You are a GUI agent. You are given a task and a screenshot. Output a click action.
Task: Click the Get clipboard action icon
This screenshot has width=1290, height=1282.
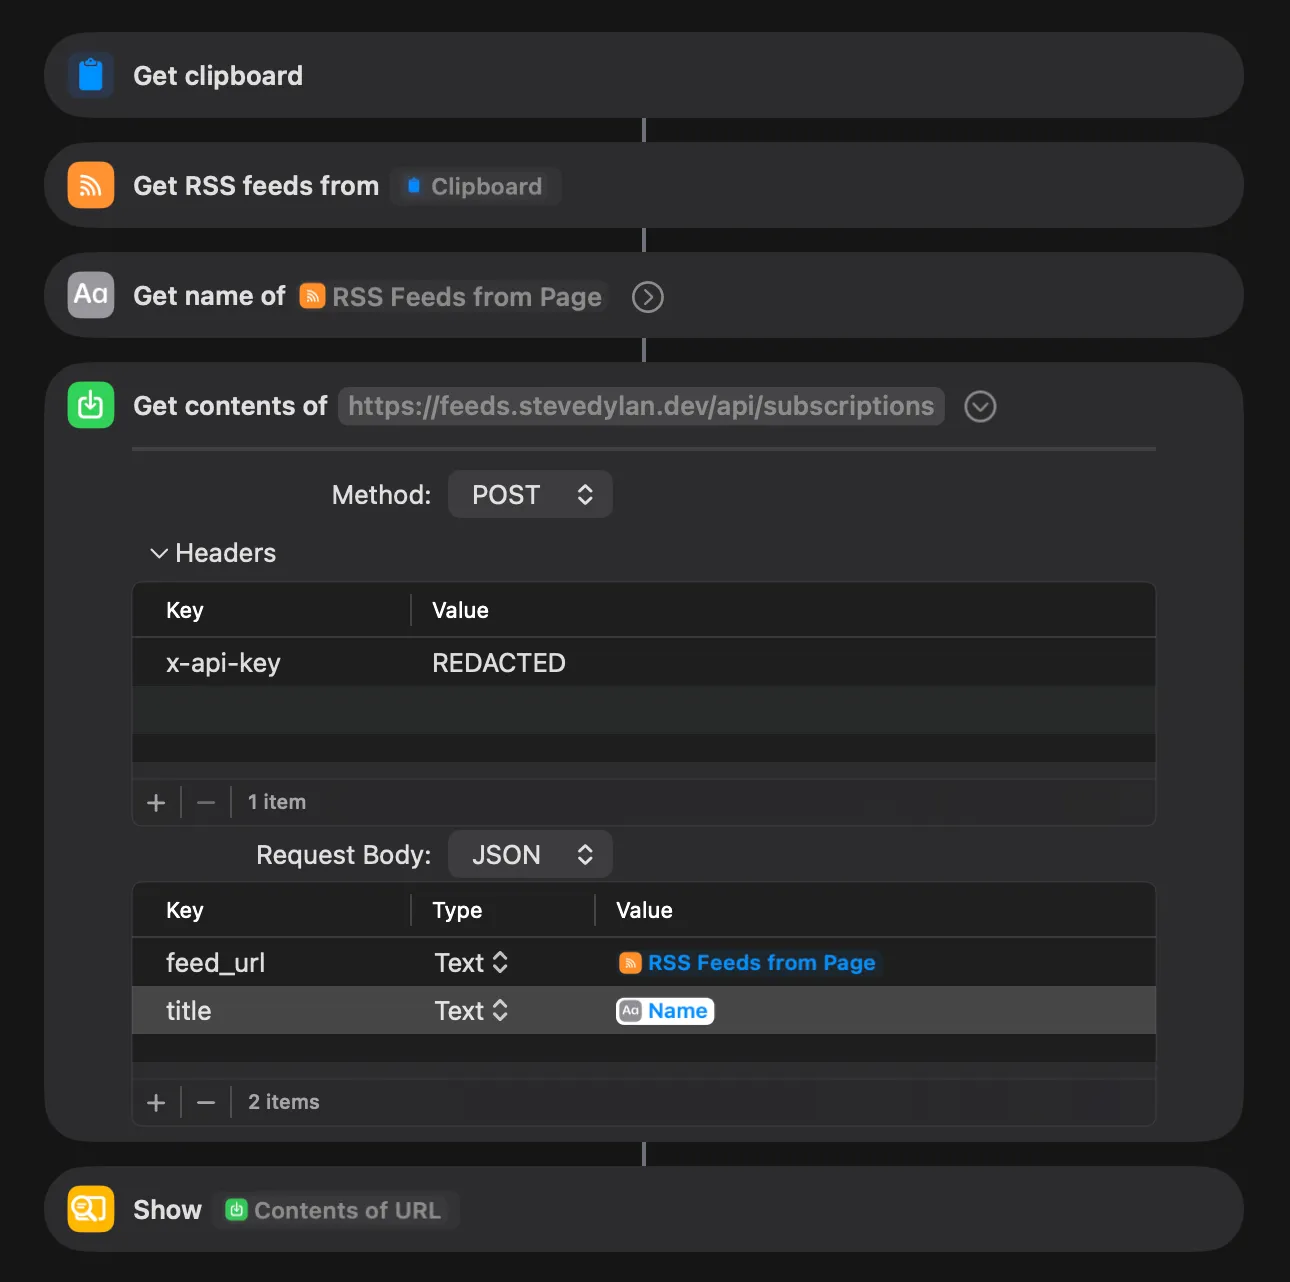click(x=91, y=75)
